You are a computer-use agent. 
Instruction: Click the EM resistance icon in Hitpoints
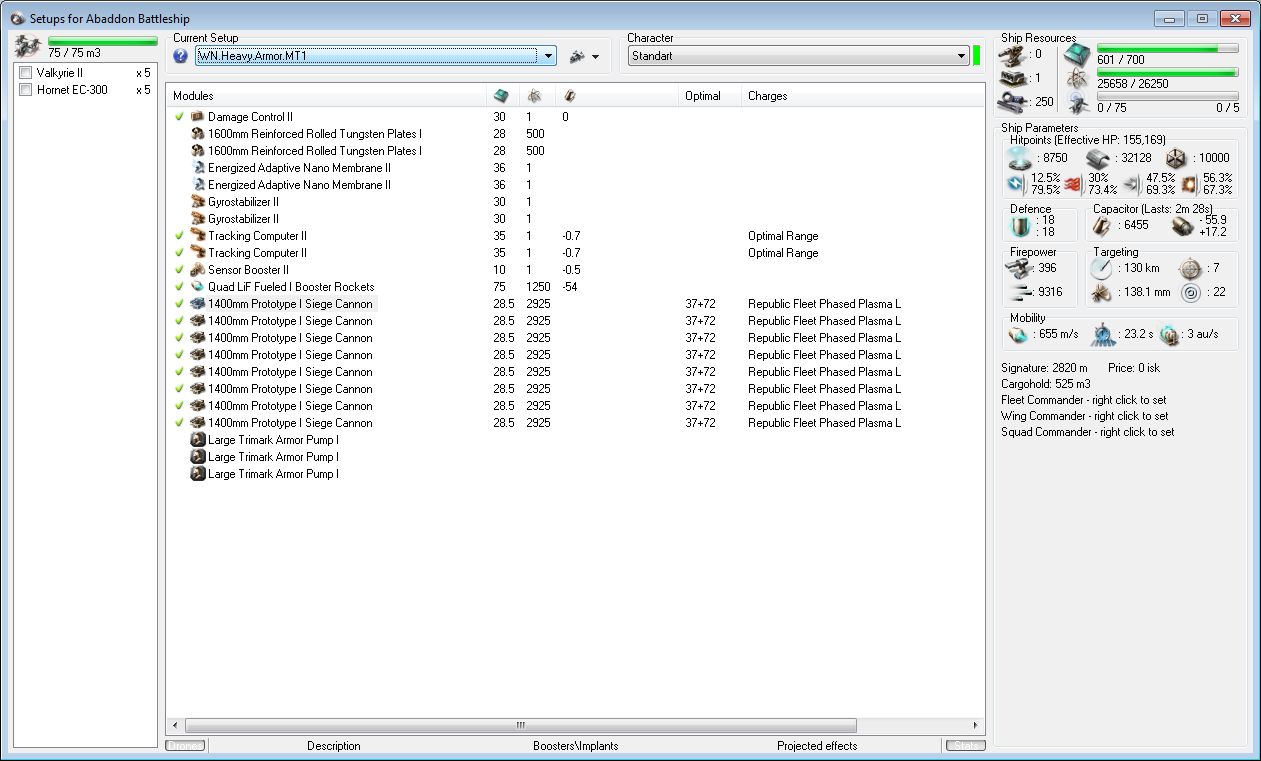[1017, 184]
